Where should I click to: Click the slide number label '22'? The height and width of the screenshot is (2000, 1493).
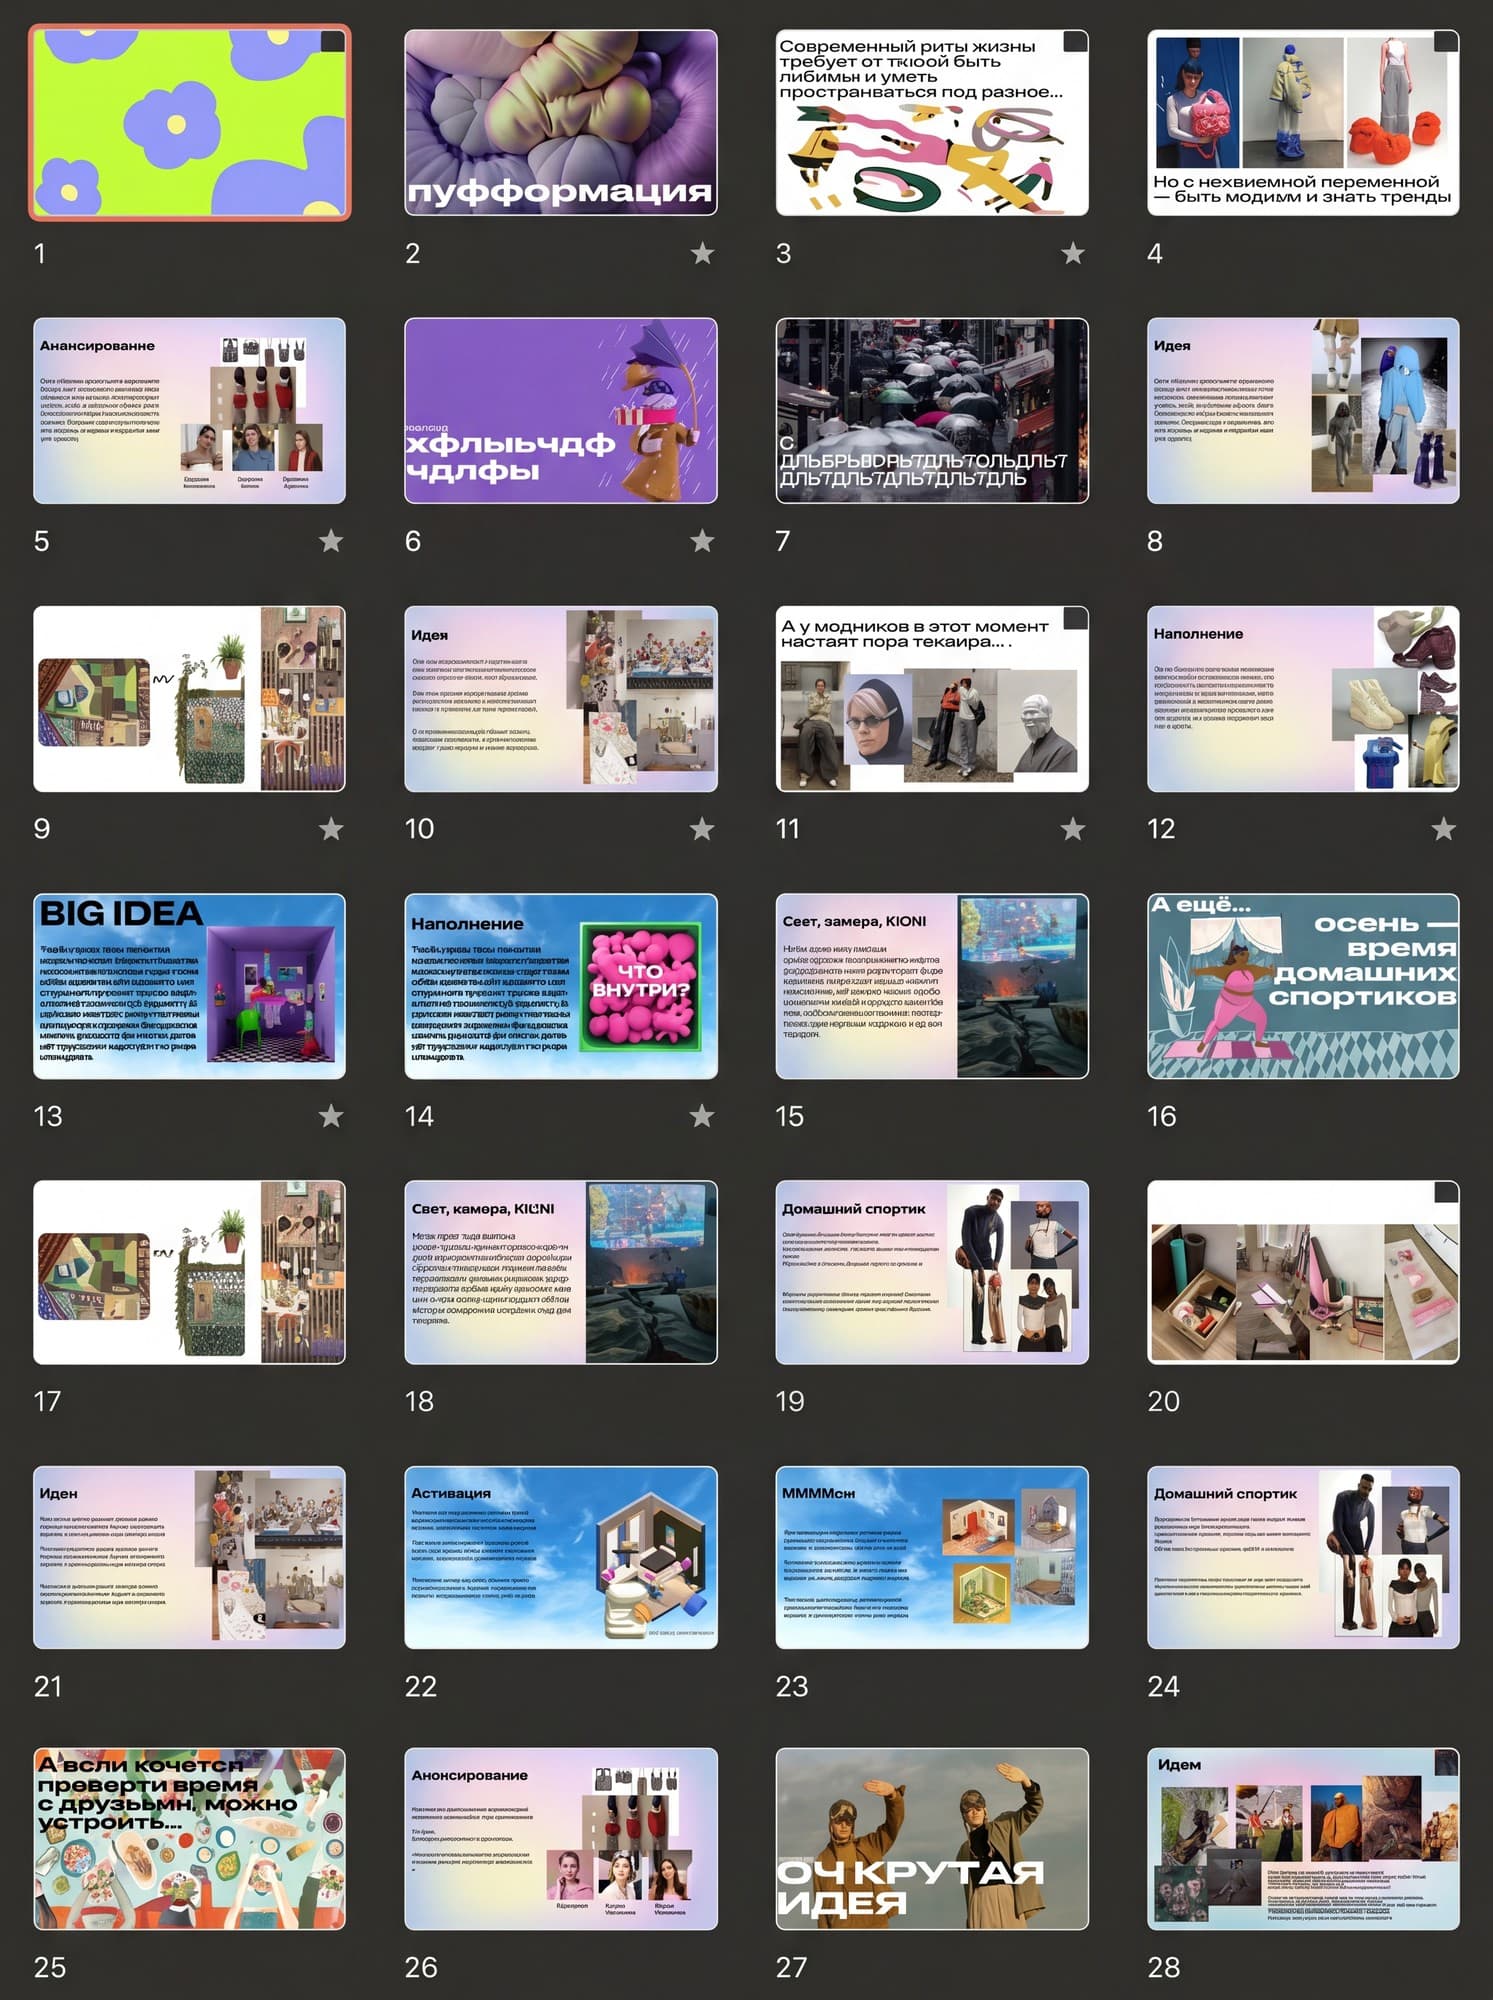tap(421, 1686)
